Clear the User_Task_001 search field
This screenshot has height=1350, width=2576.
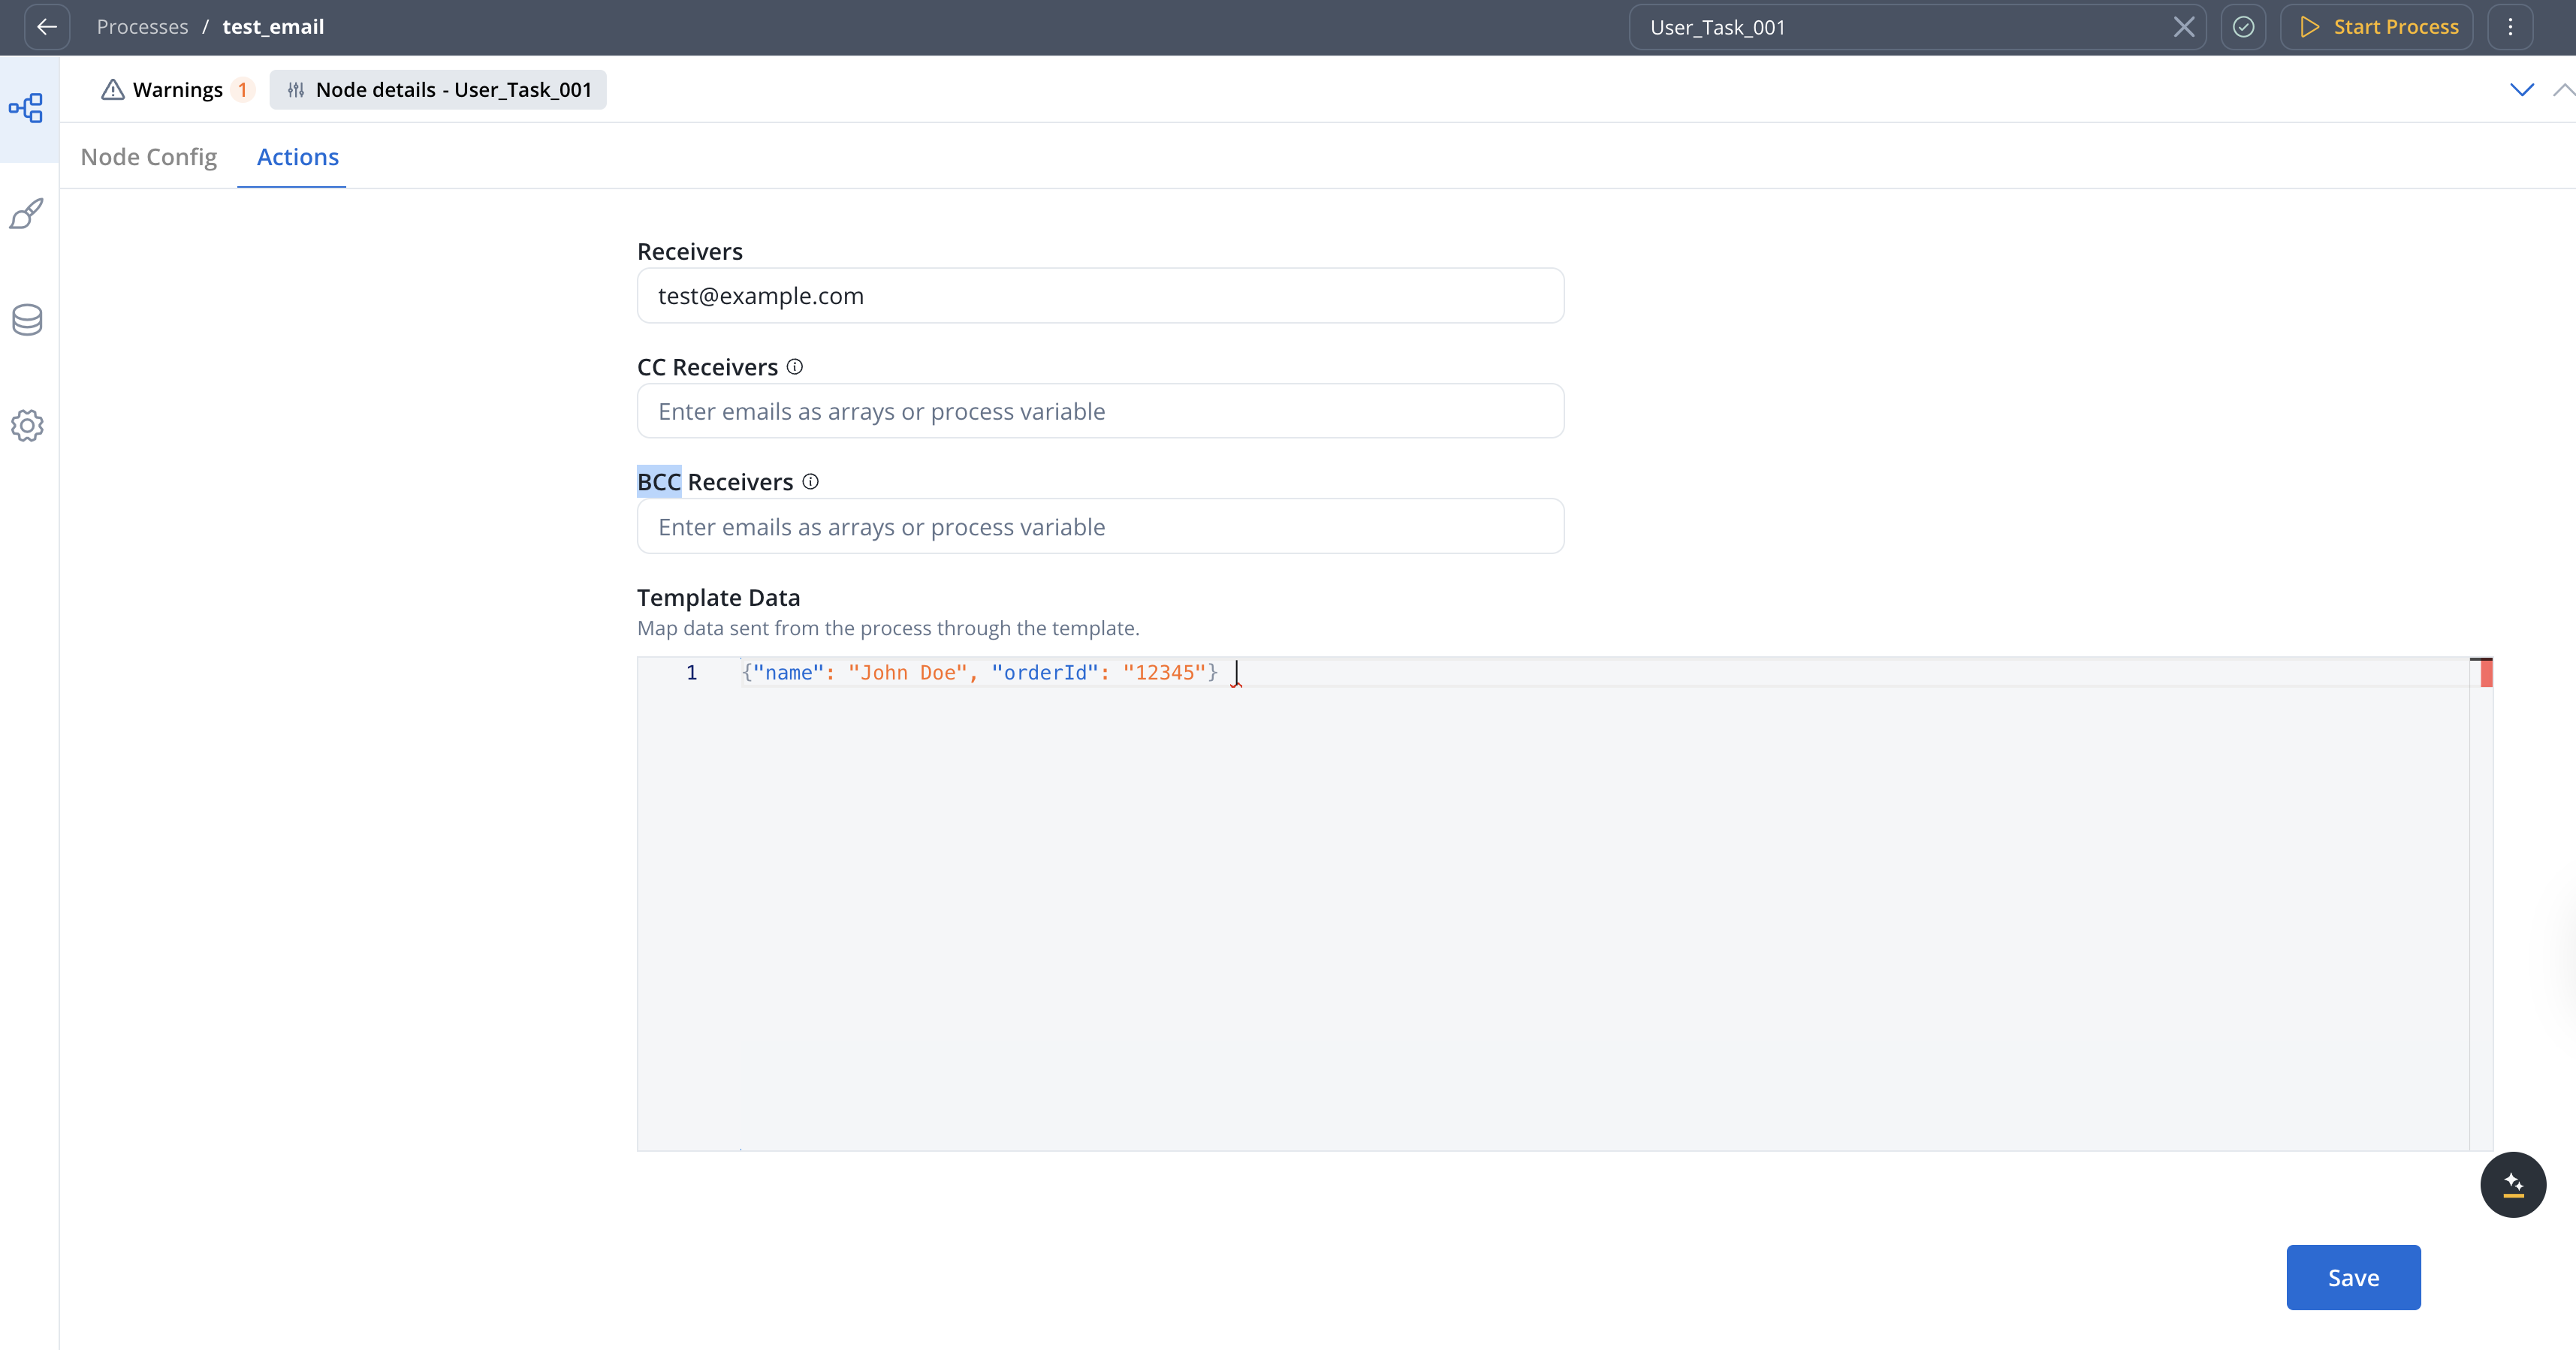coord(2184,27)
